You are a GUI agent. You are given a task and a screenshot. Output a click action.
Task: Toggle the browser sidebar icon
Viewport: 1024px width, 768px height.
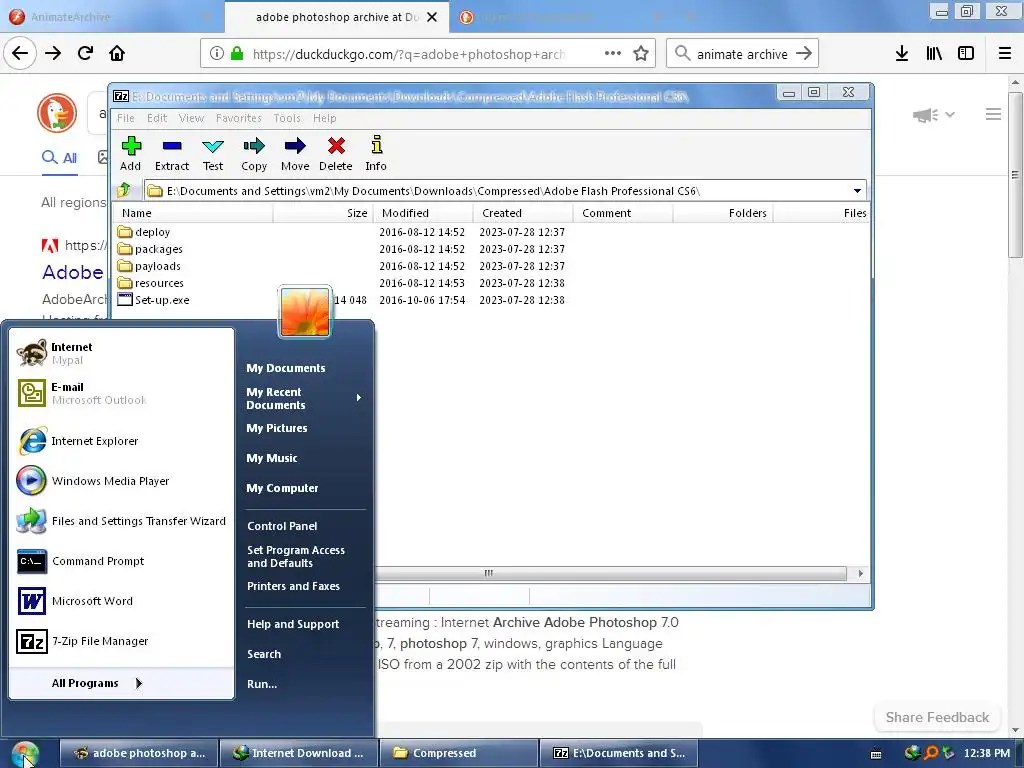point(966,54)
